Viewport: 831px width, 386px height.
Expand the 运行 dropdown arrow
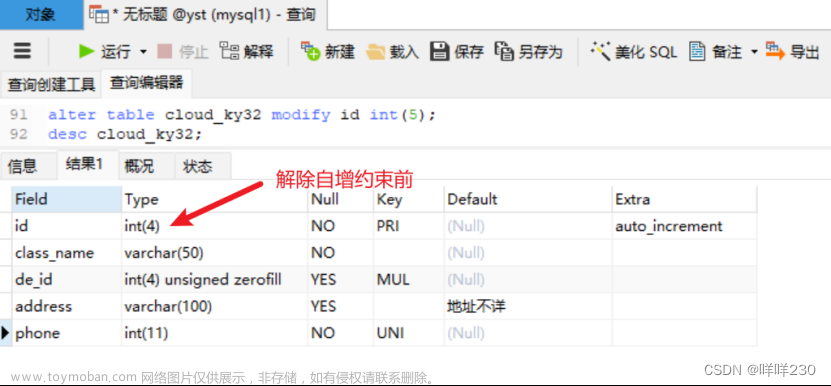pyautogui.click(x=143, y=52)
